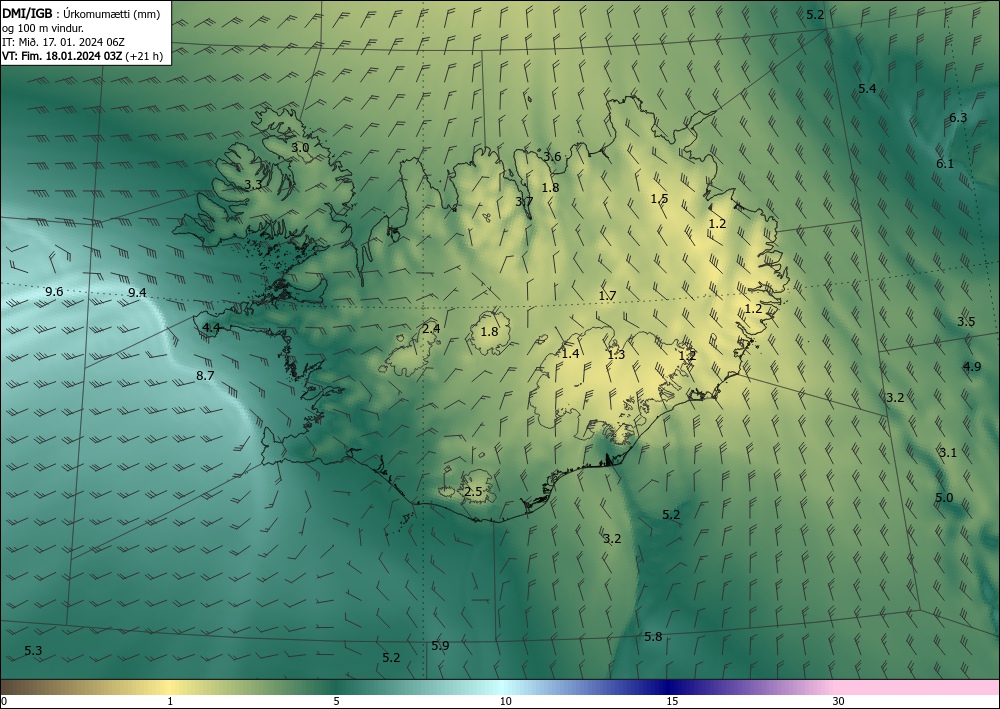Click the 3.1 value on the map
Viewport: 1000px width, 709px height.
pyautogui.click(x=948, y=453)
